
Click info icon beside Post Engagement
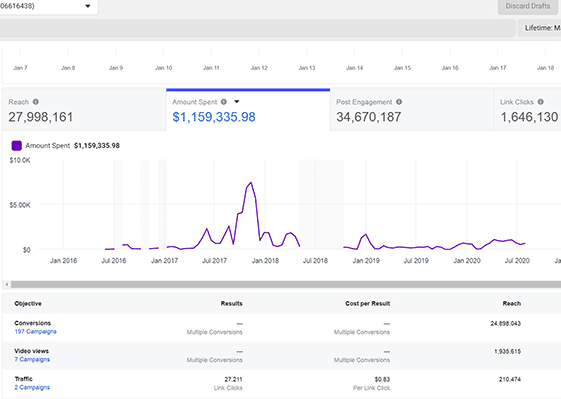tap(399, 102)
